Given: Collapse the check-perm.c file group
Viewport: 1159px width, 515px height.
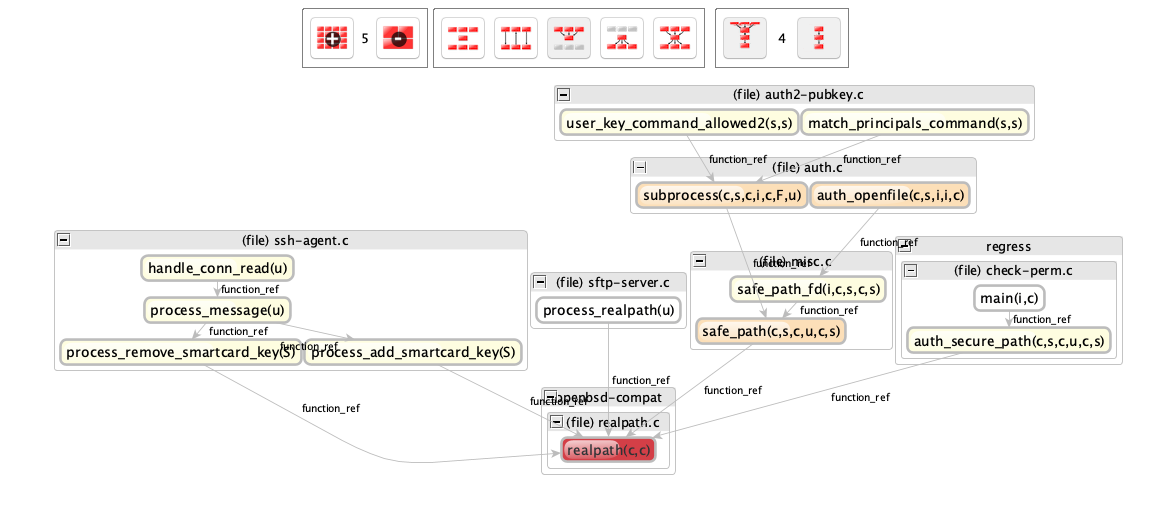Looking at the screenshot, I should pos(913,270).
